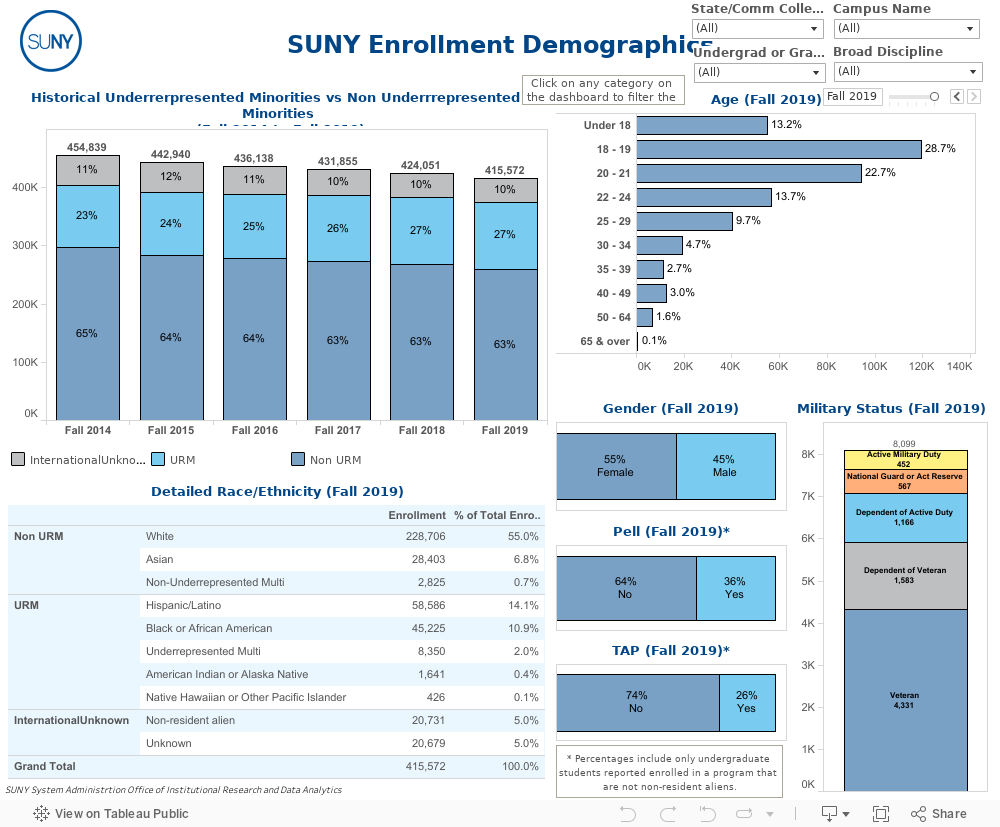The height and width of the screenshot is (827, 1000).
Task: Click the Undo arrow in bottom toolbar
Action: (628, 814)
